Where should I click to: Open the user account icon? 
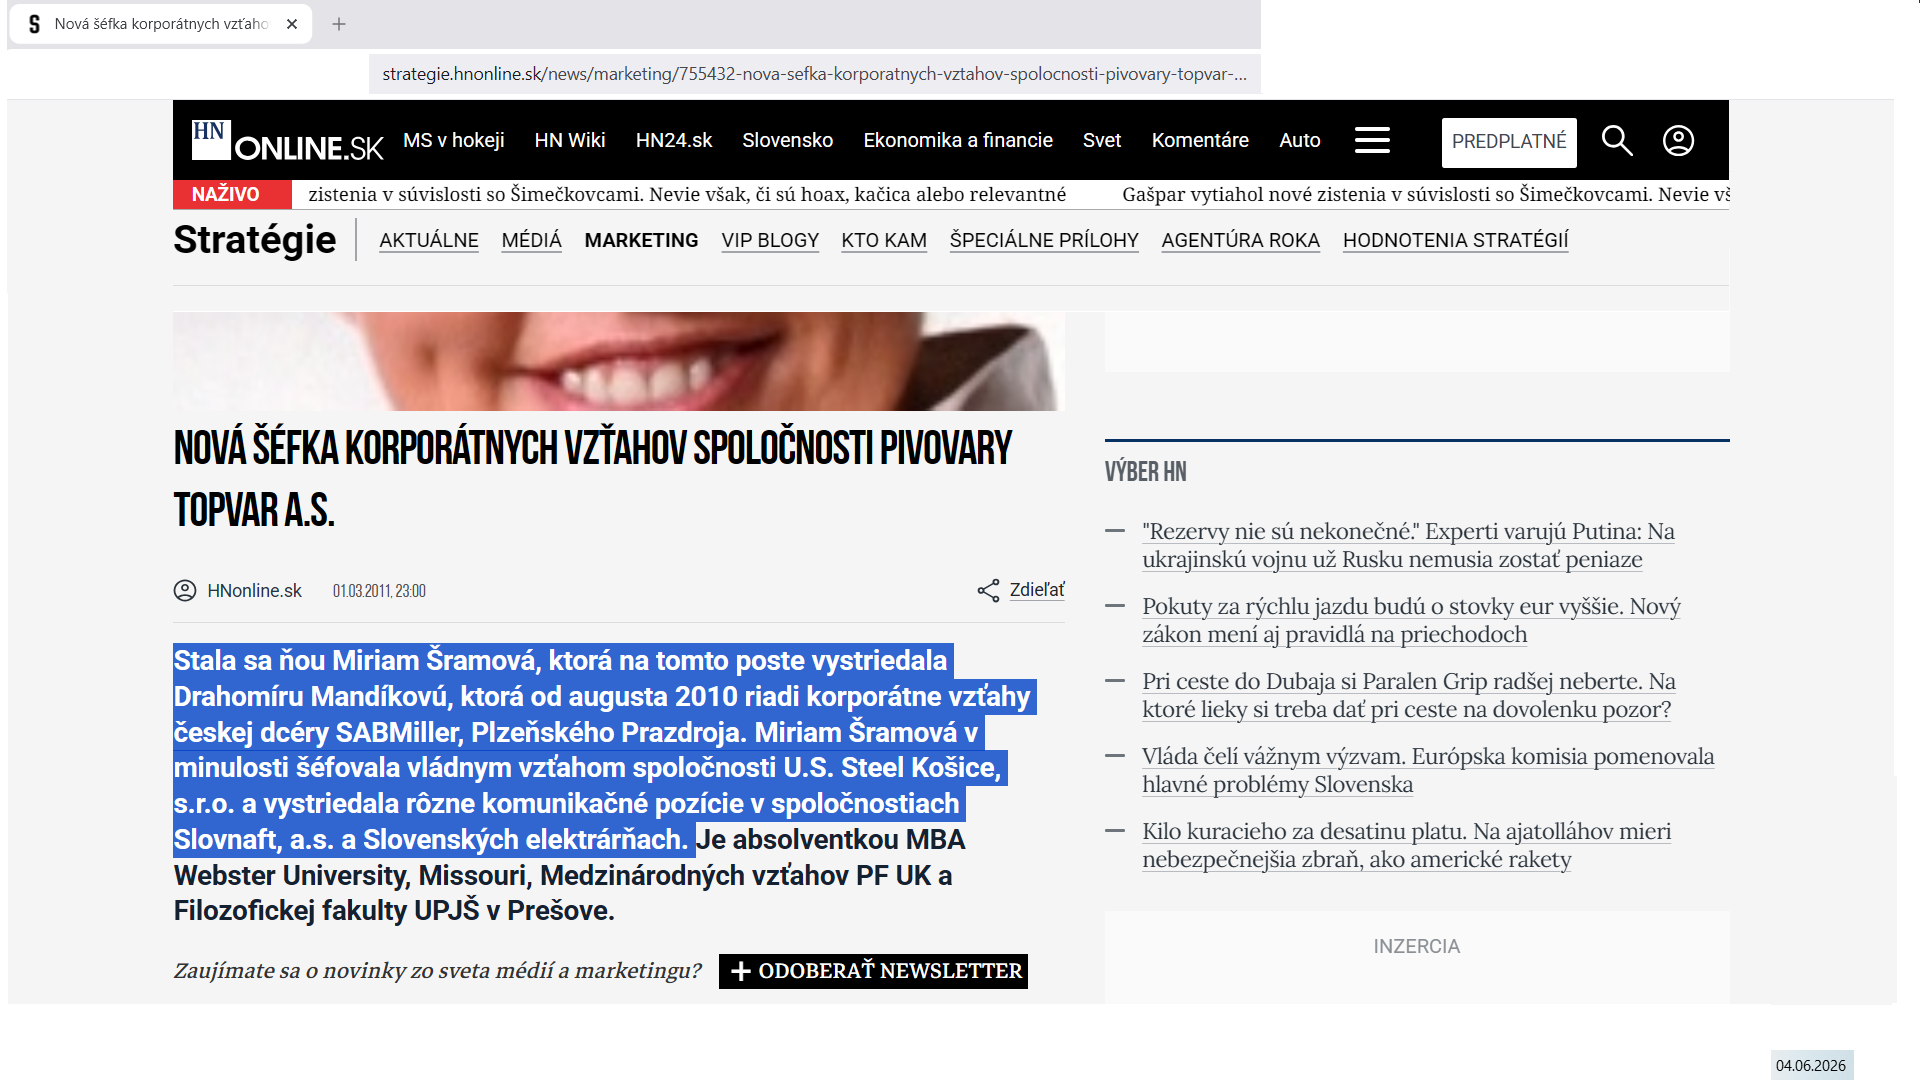1678,141
